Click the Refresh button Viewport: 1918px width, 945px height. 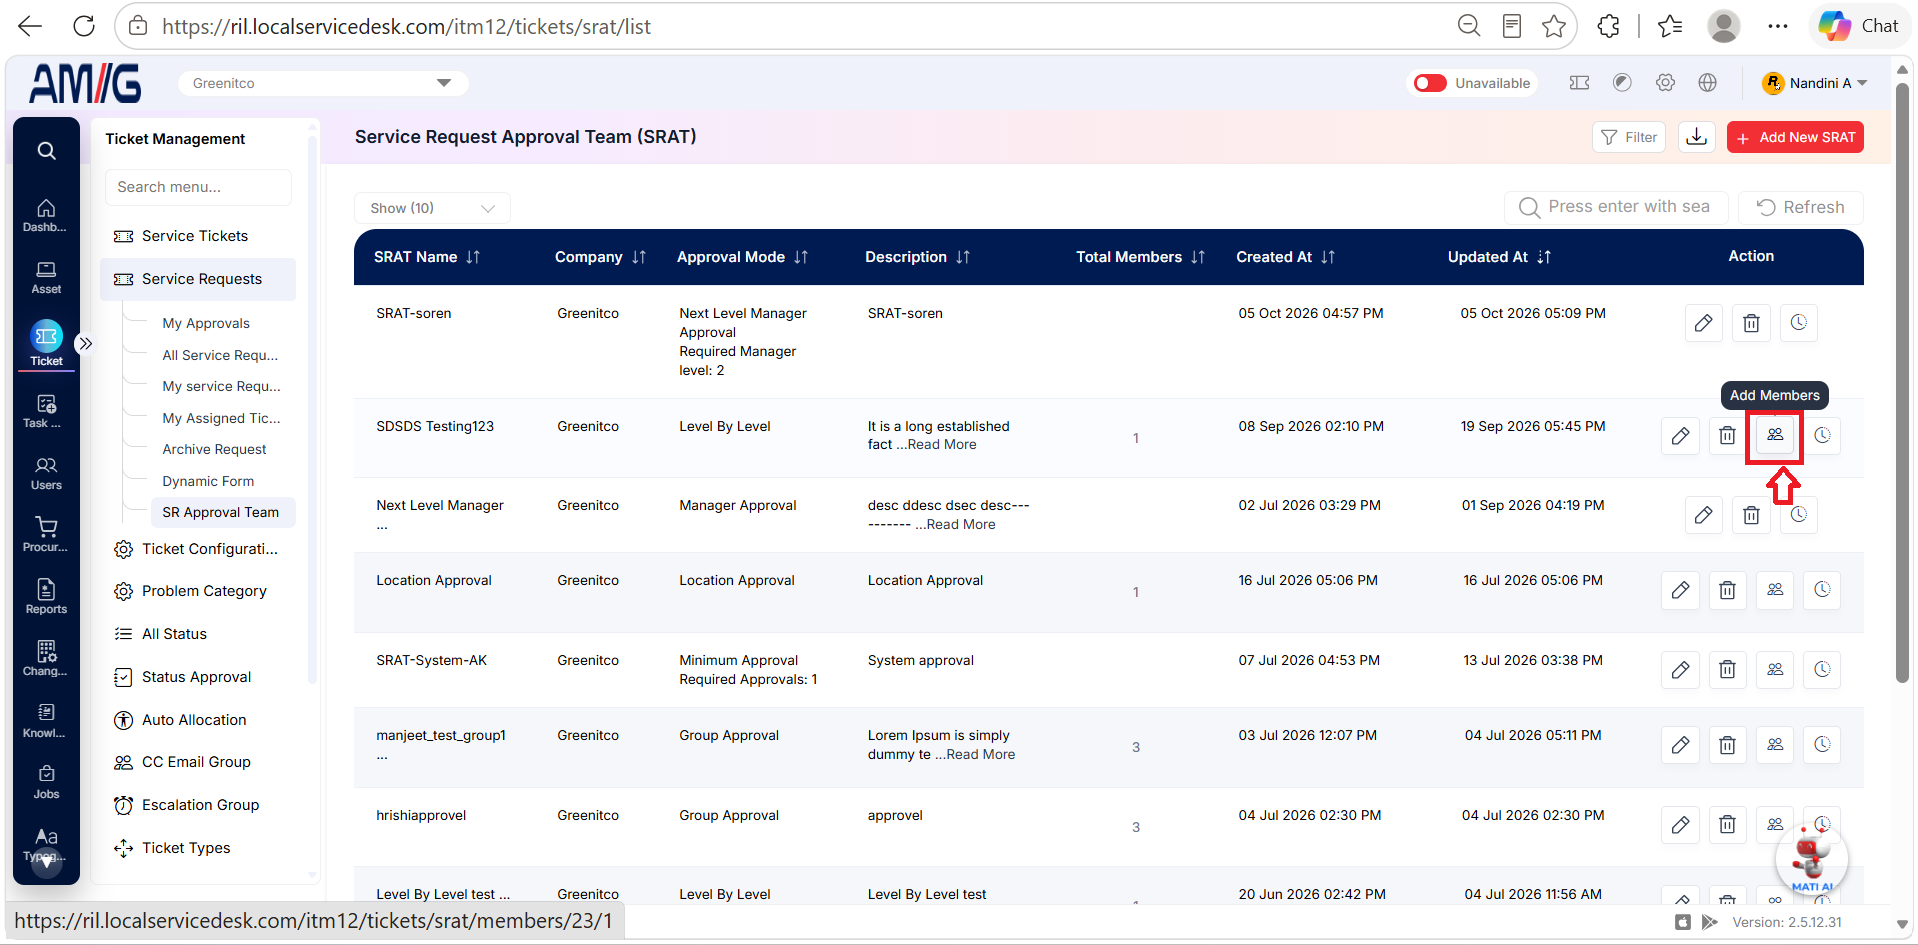point(1801,207)
